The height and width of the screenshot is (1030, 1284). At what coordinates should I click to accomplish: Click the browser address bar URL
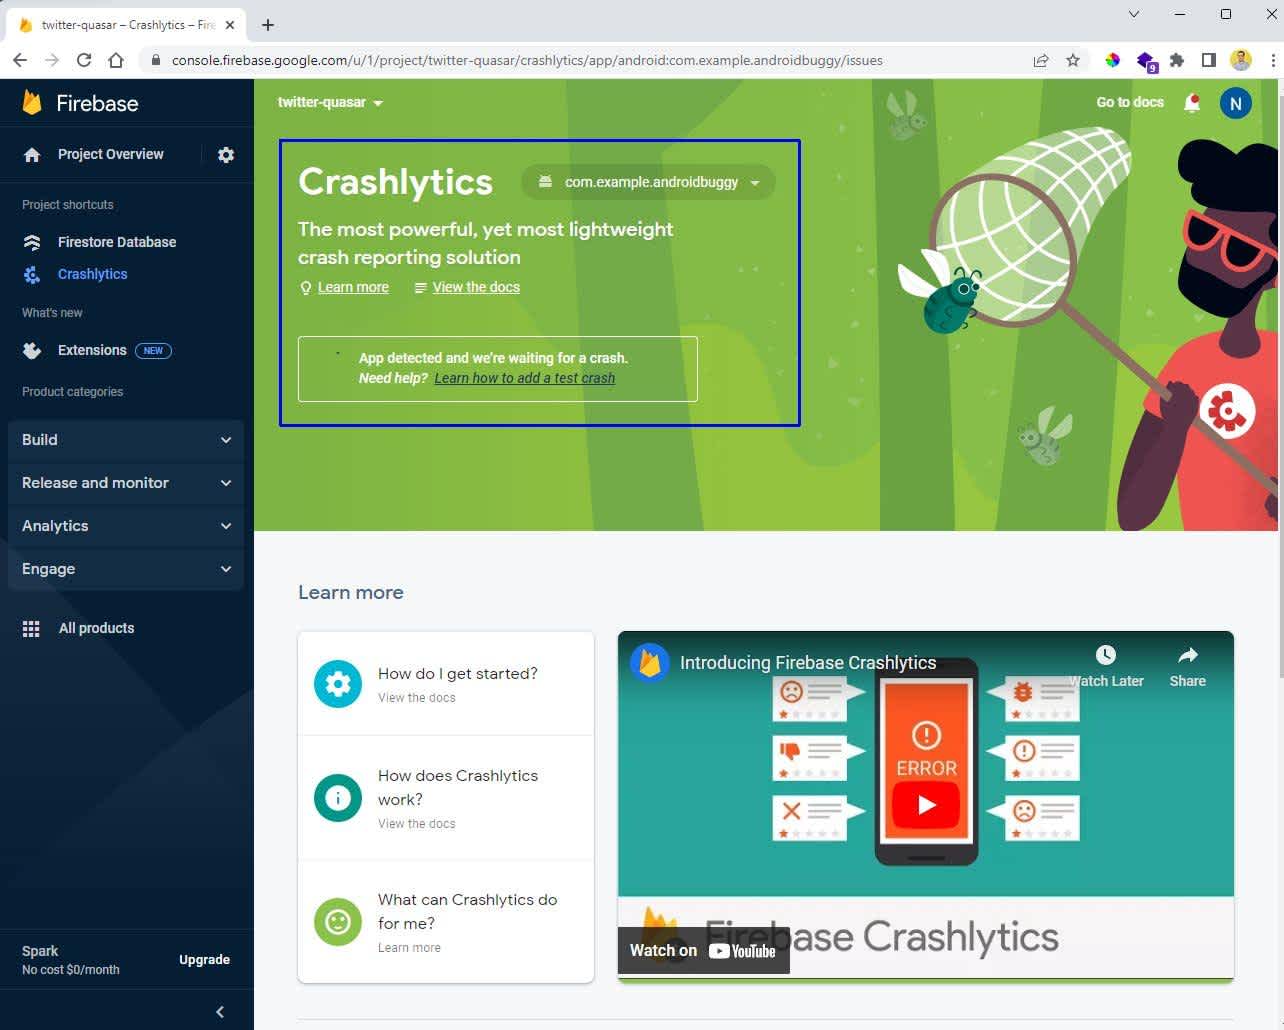tap(527, 60)
